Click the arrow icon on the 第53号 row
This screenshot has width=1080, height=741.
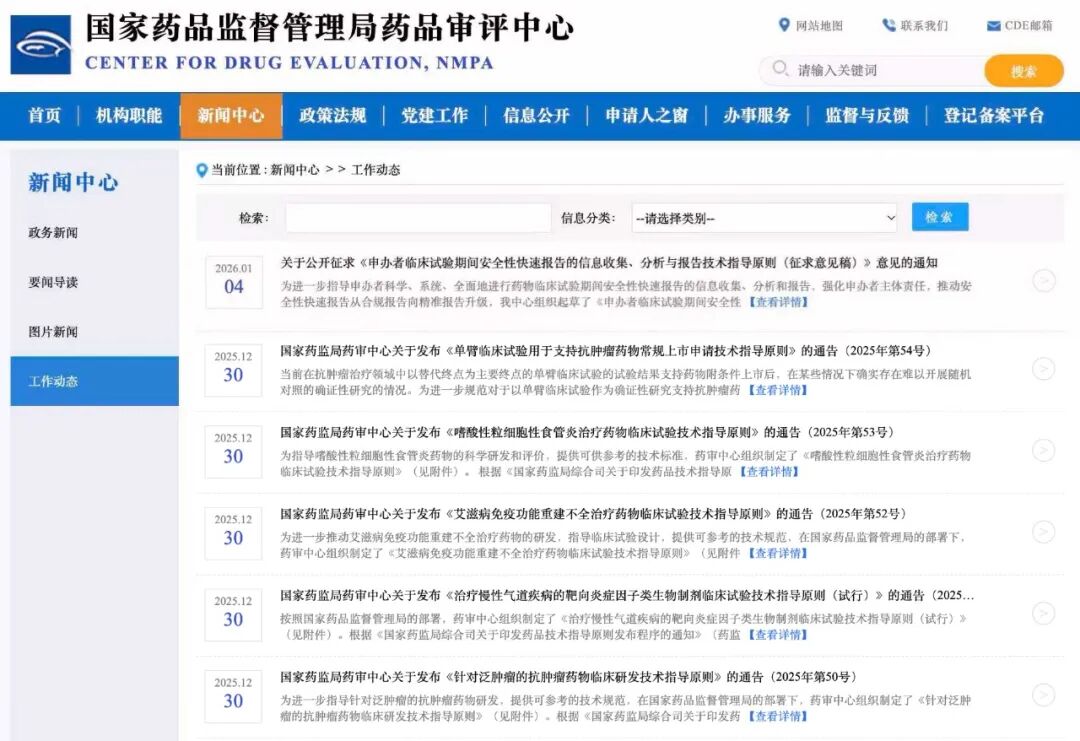click(1044, 450)
